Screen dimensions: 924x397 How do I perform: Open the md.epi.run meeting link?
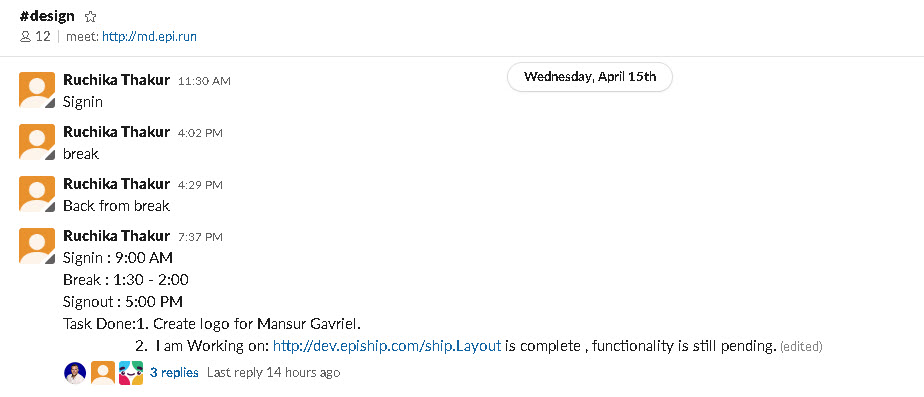pos(149,37)
